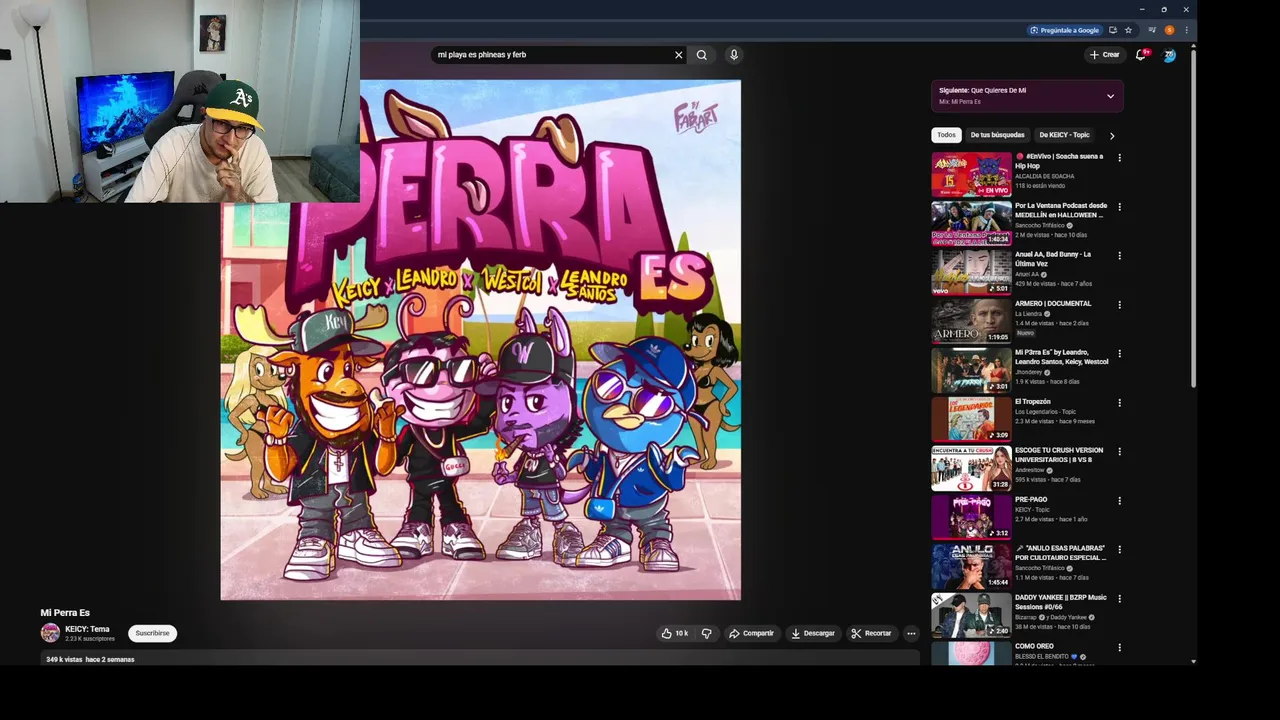Open options for Anuel AA La Última Vez
Screen dimensions: 1280x720
click(x=1119, y=256)
